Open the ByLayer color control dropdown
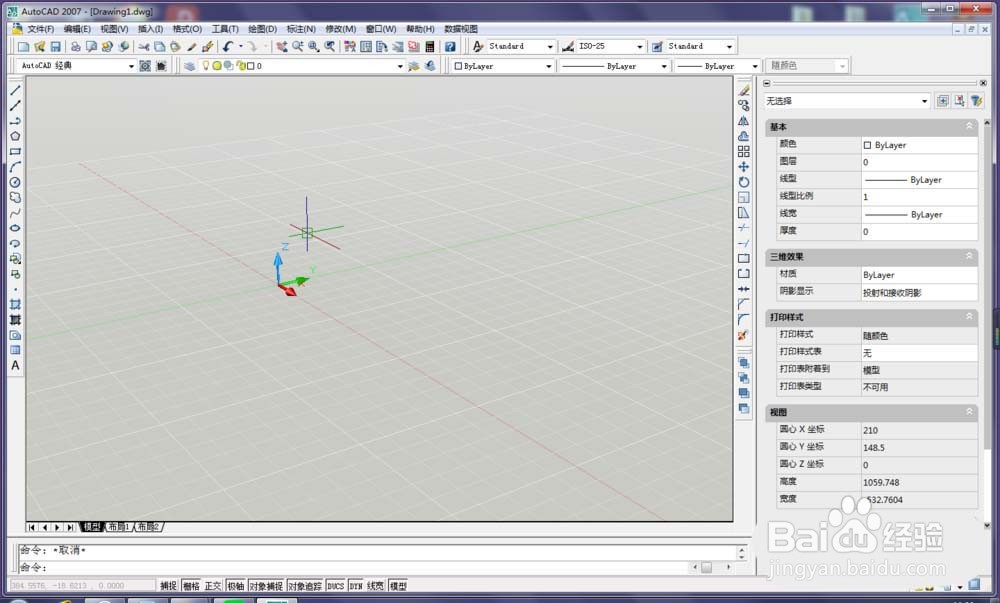Screen dimensions: 1000x603 point(548,66)
